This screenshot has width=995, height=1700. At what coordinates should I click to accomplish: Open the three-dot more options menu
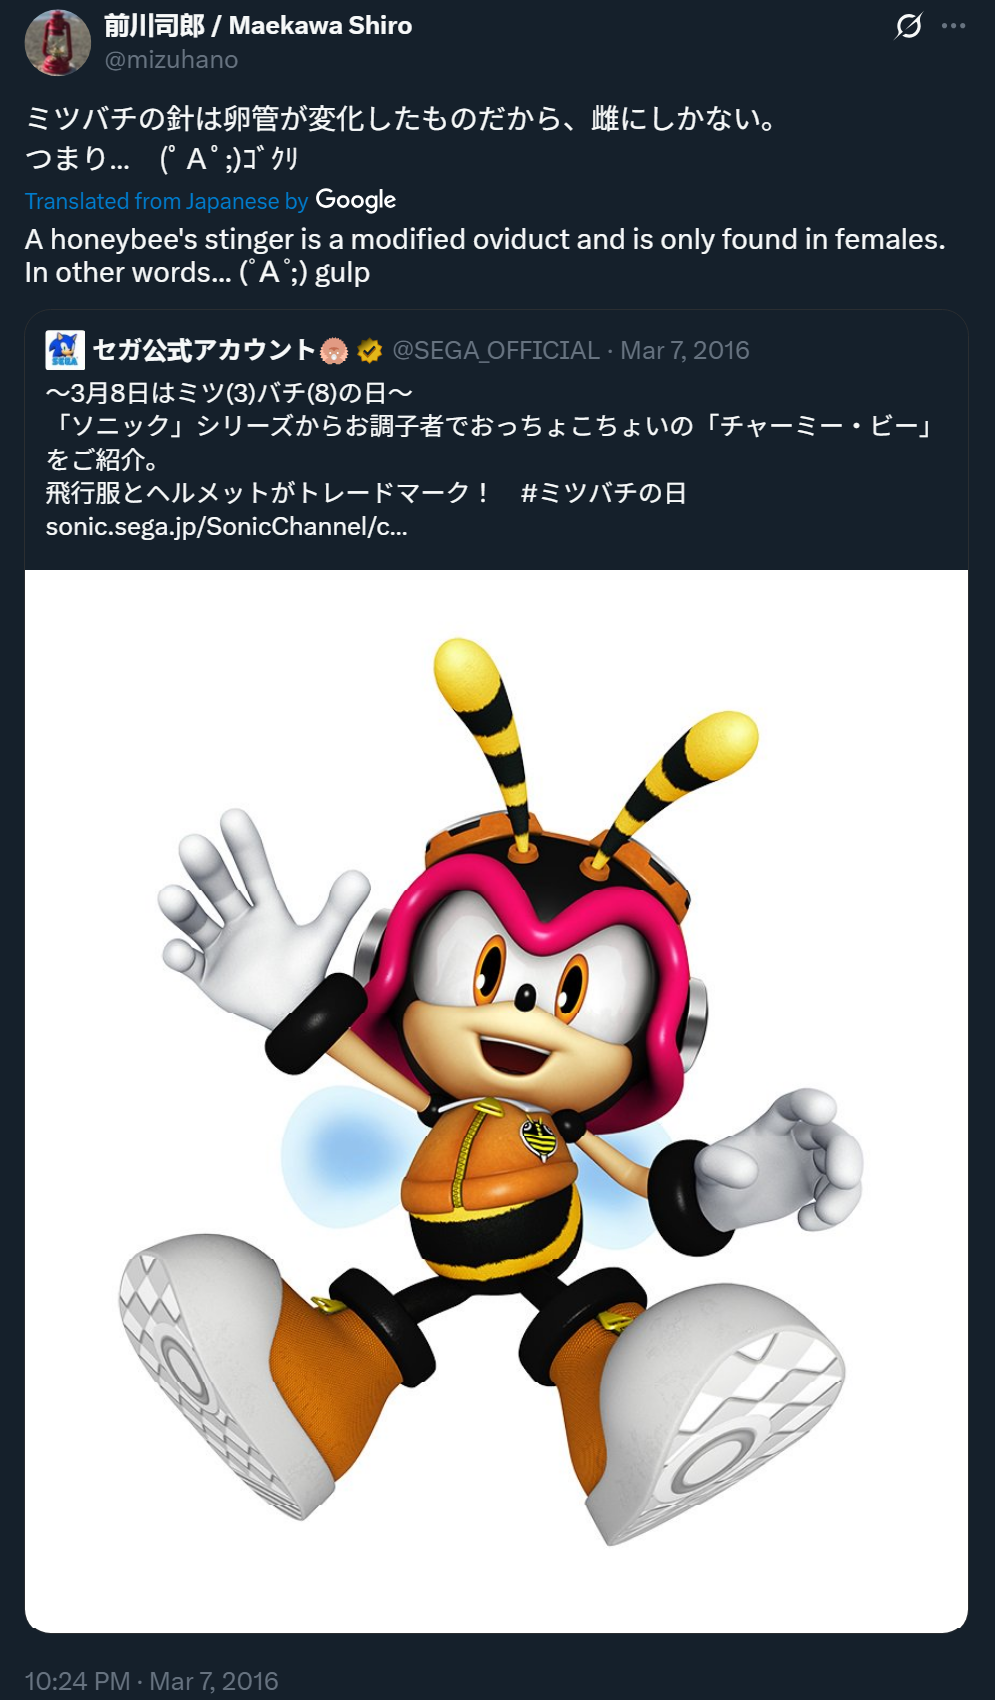[954, 26]
